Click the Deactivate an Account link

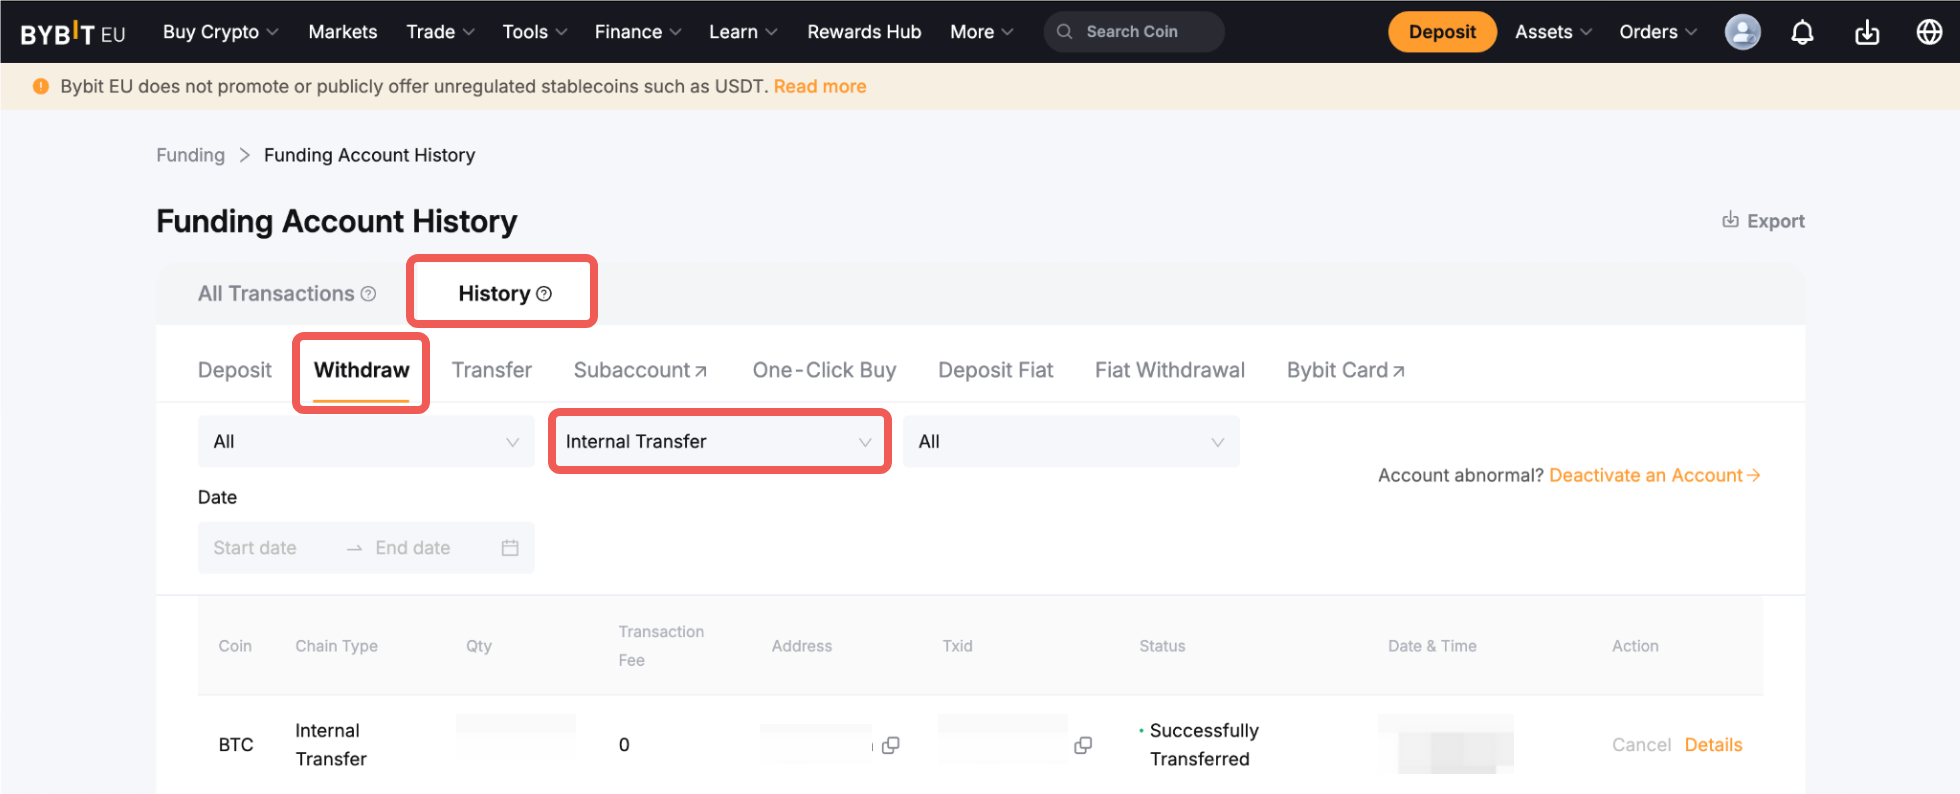point(1653,476)
